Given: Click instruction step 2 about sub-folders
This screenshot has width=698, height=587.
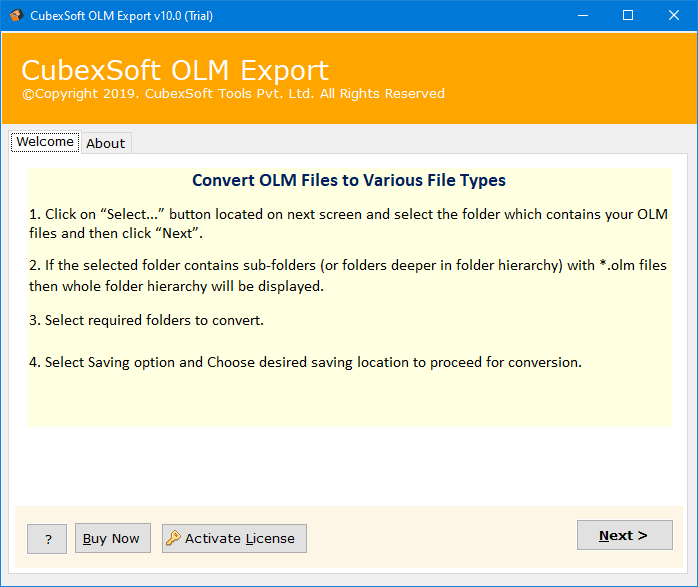Looking at the screenshot, I should pyautogui.click(x=348, y=275).
